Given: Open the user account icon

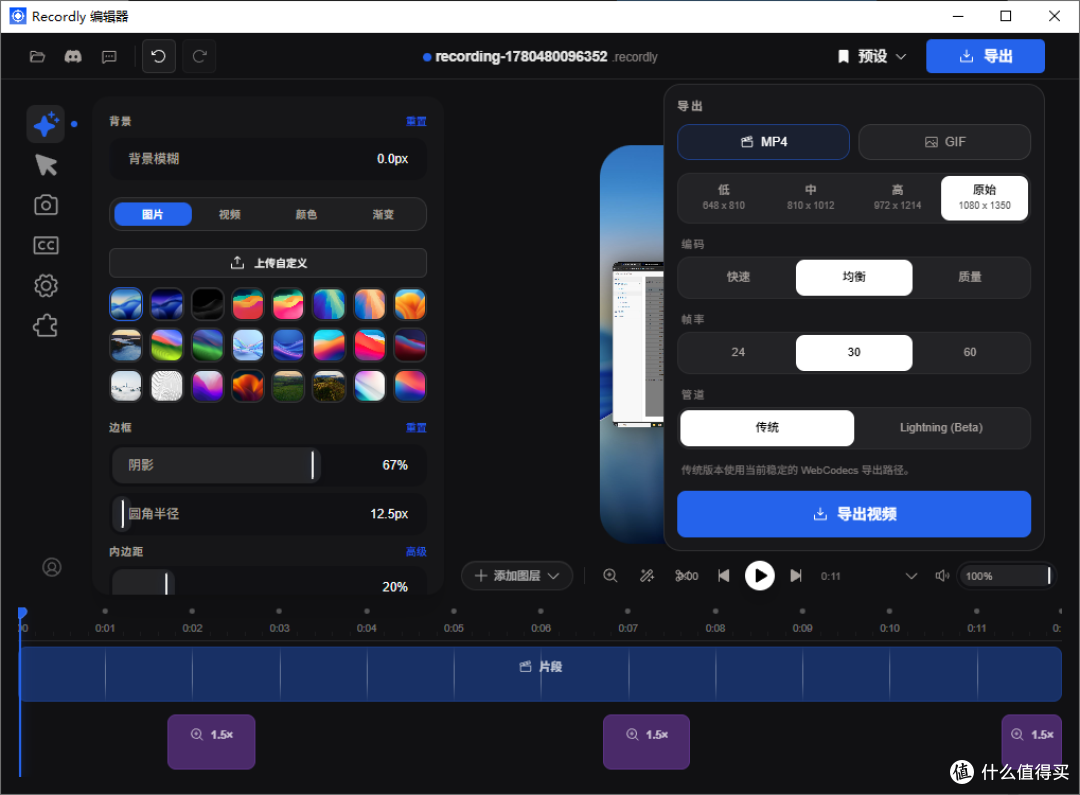Looking at the screenshot, I should coord(52,567).
